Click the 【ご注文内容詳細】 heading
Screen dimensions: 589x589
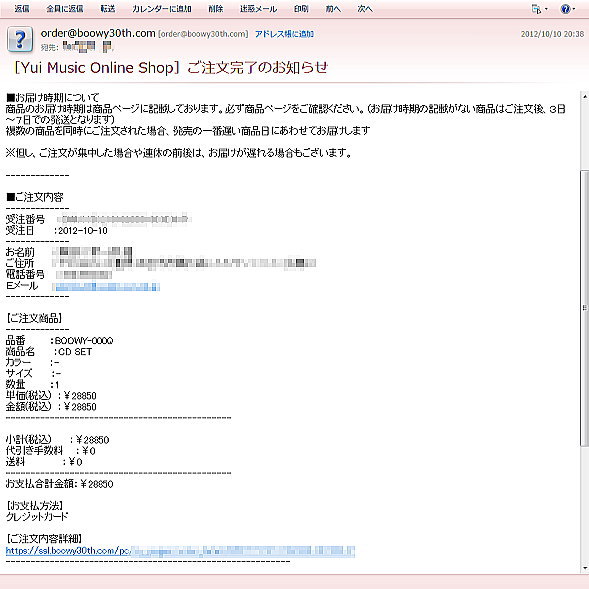coord(44,539)
